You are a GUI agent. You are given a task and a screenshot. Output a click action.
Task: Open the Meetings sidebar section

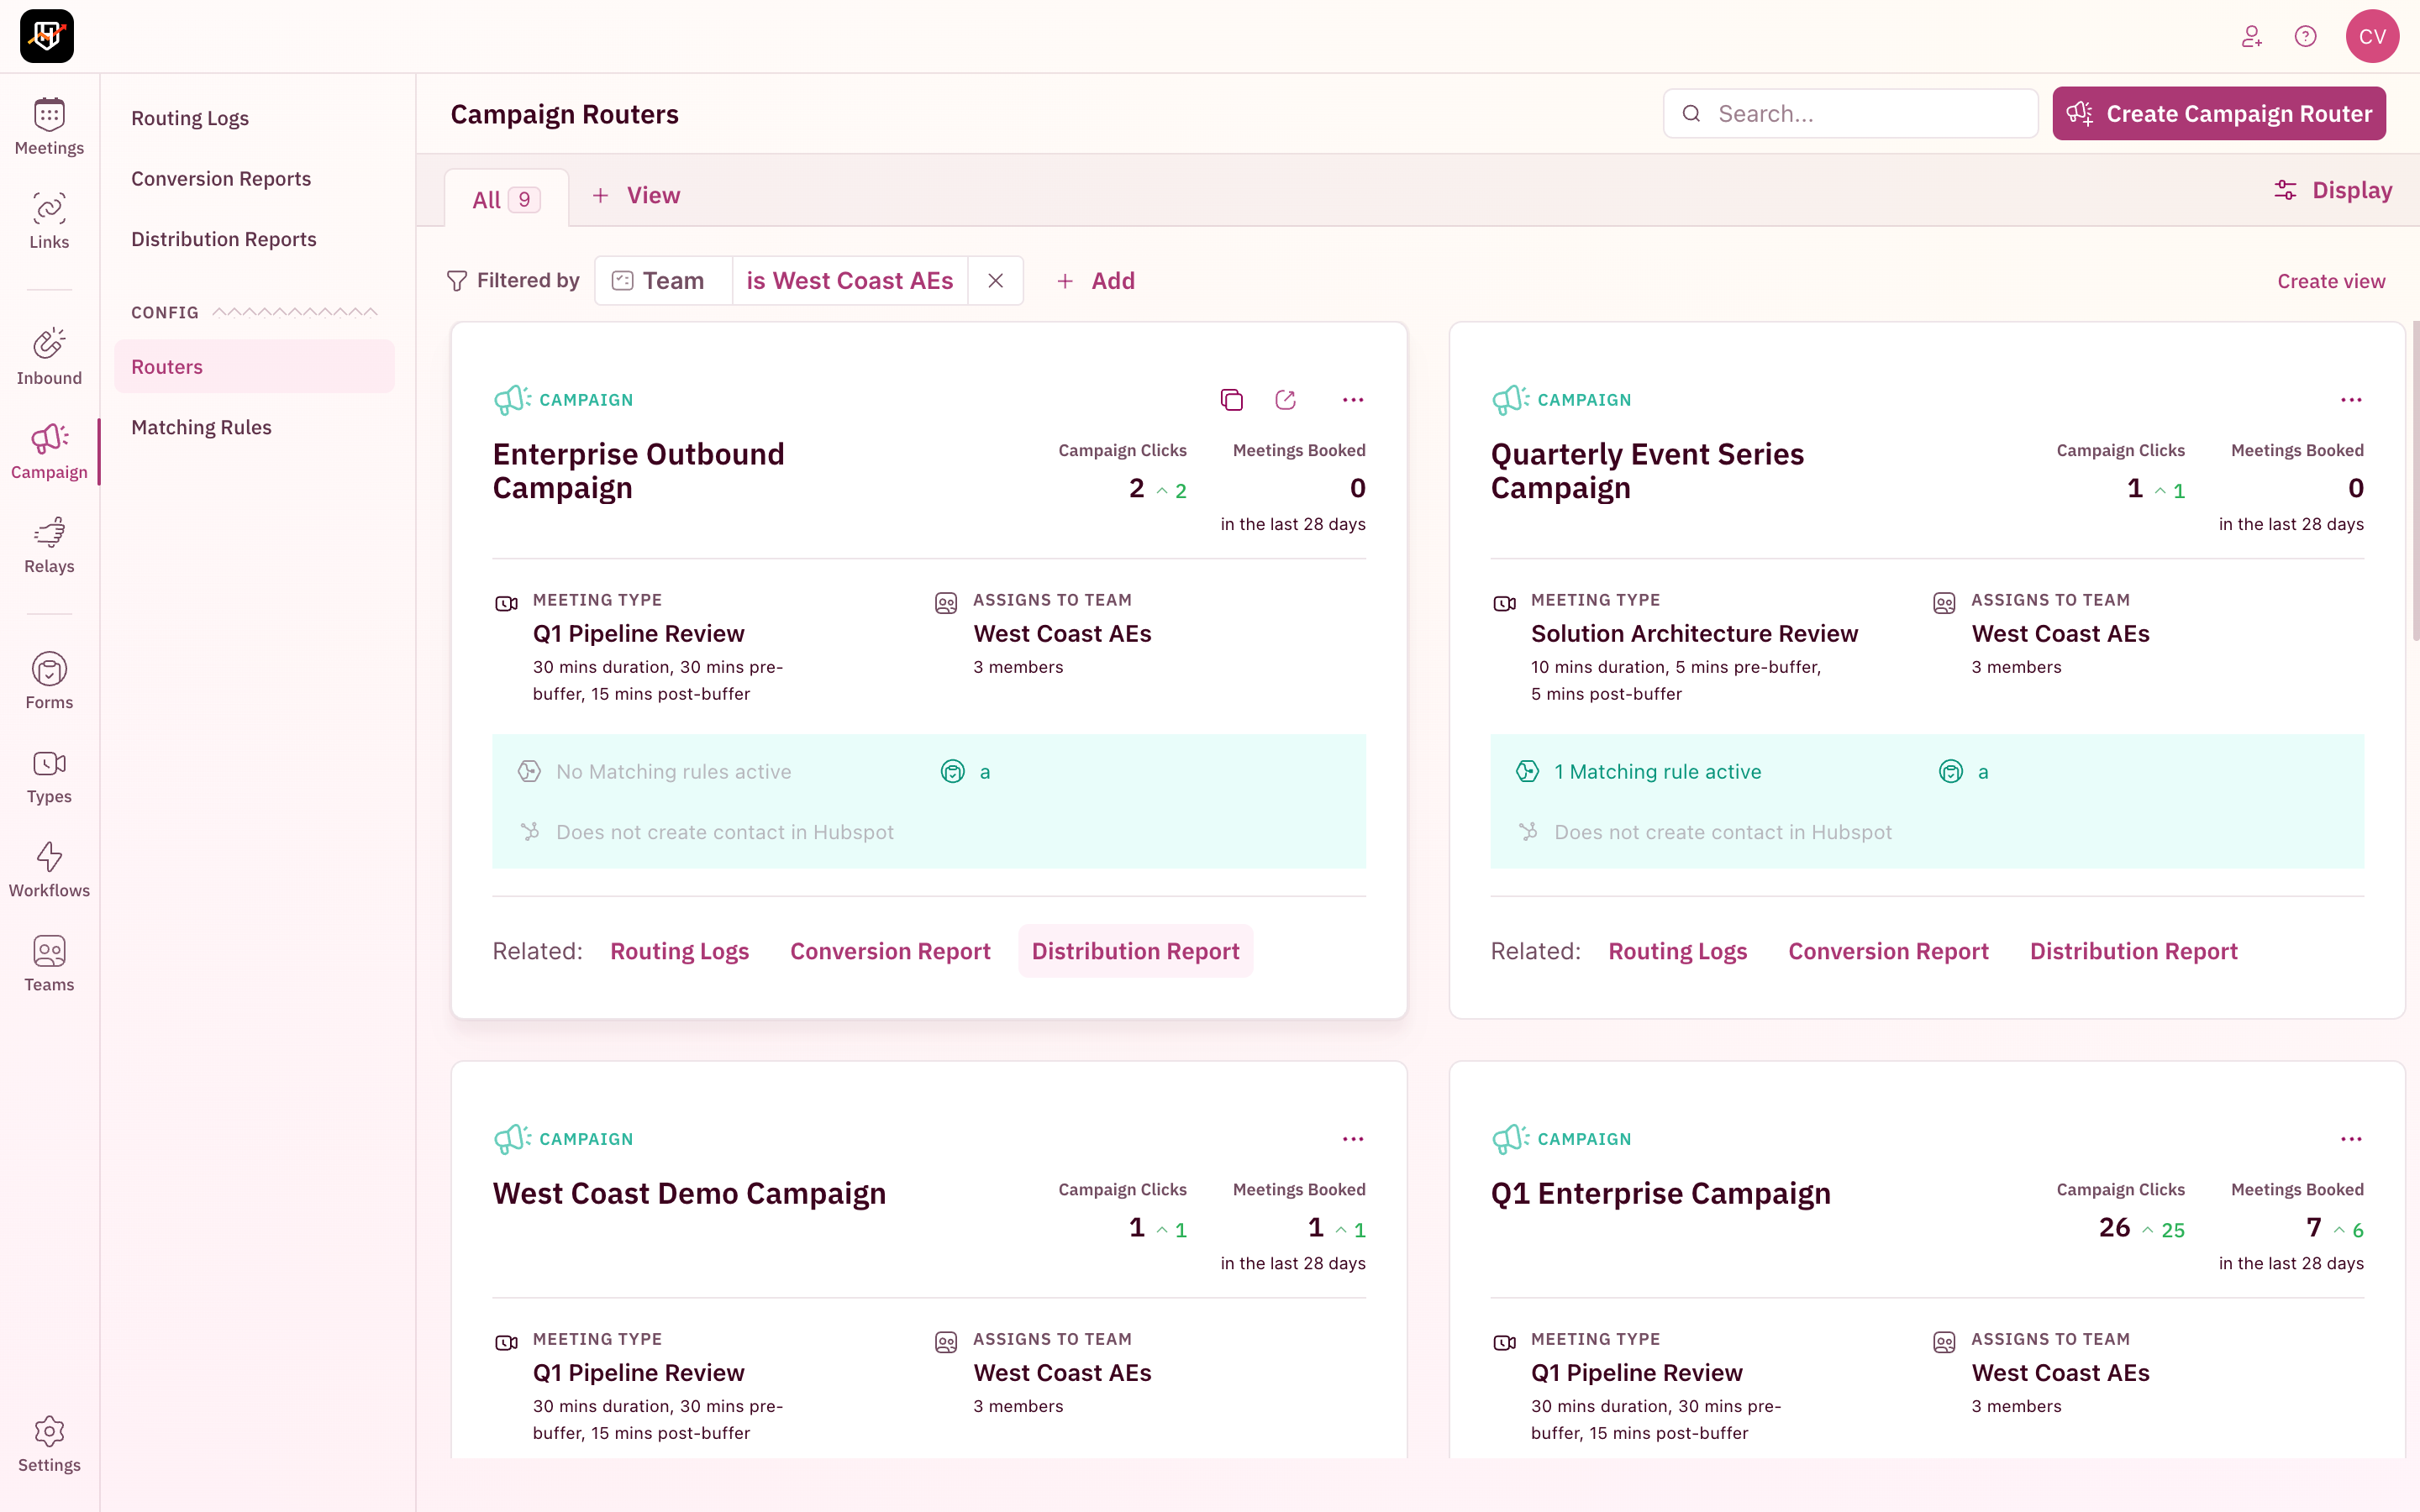click(49, 127)
